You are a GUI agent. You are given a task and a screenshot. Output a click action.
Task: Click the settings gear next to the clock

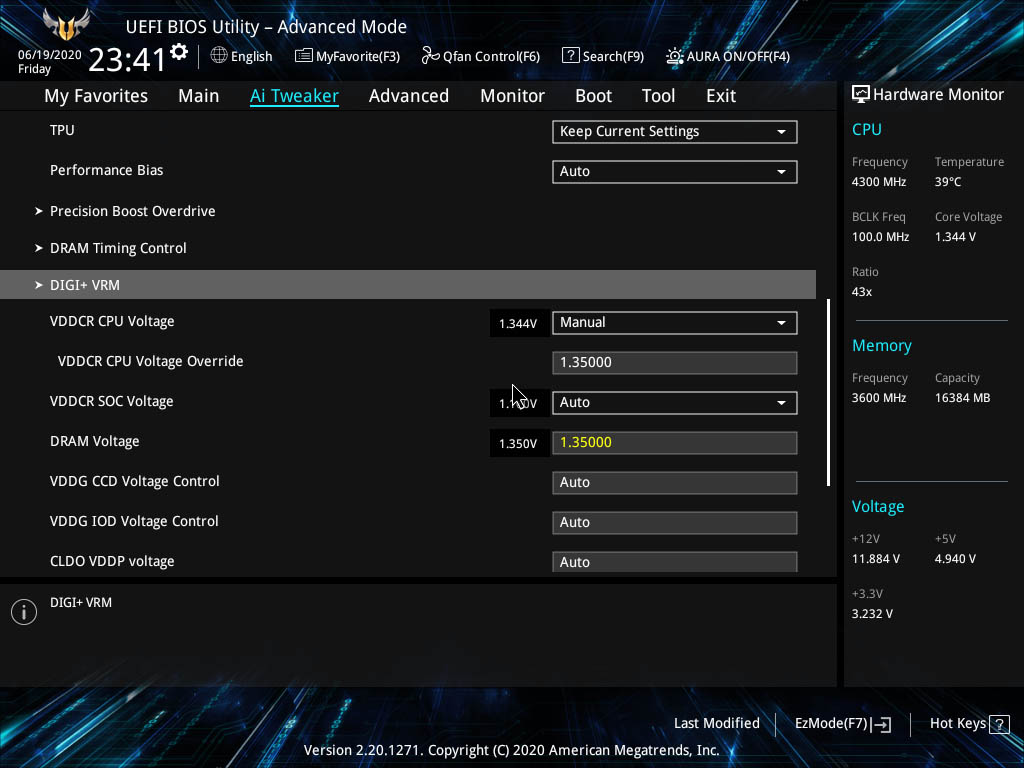[x=179, y=52]
